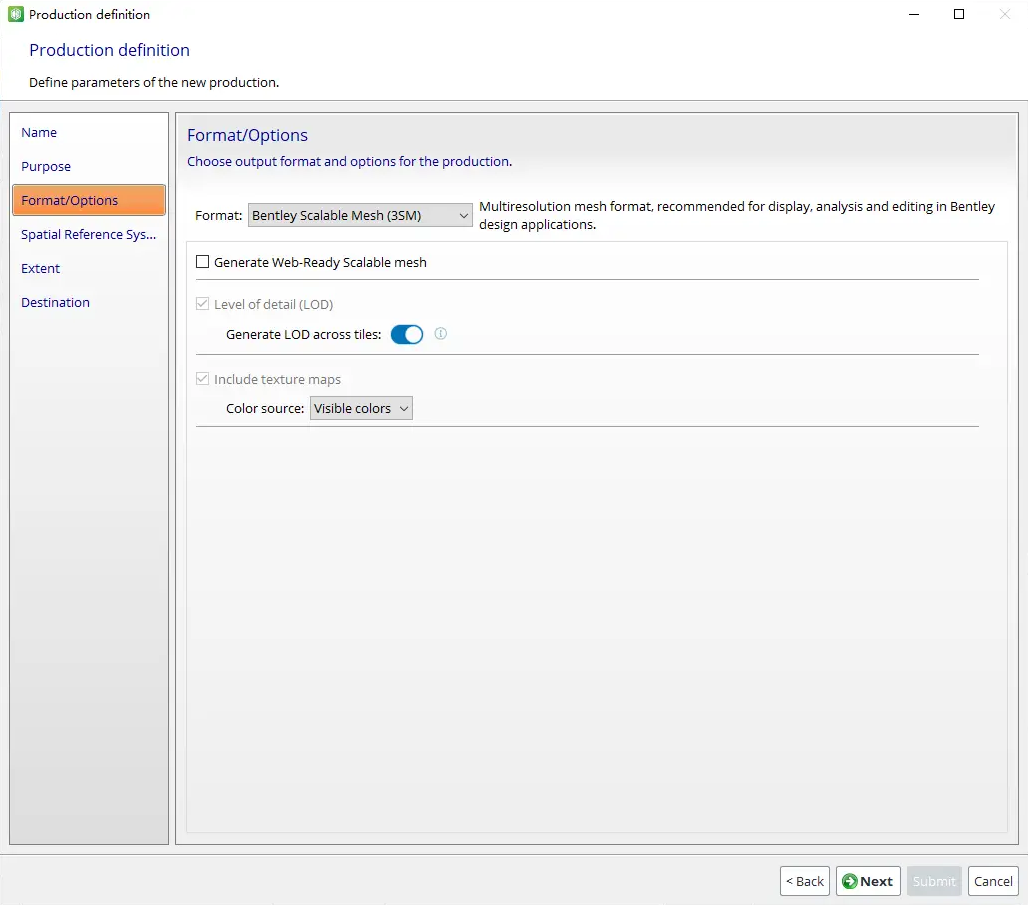Click the 'Color source:' label
This screenshot has width=1028, height=905.
pos(265,408)
